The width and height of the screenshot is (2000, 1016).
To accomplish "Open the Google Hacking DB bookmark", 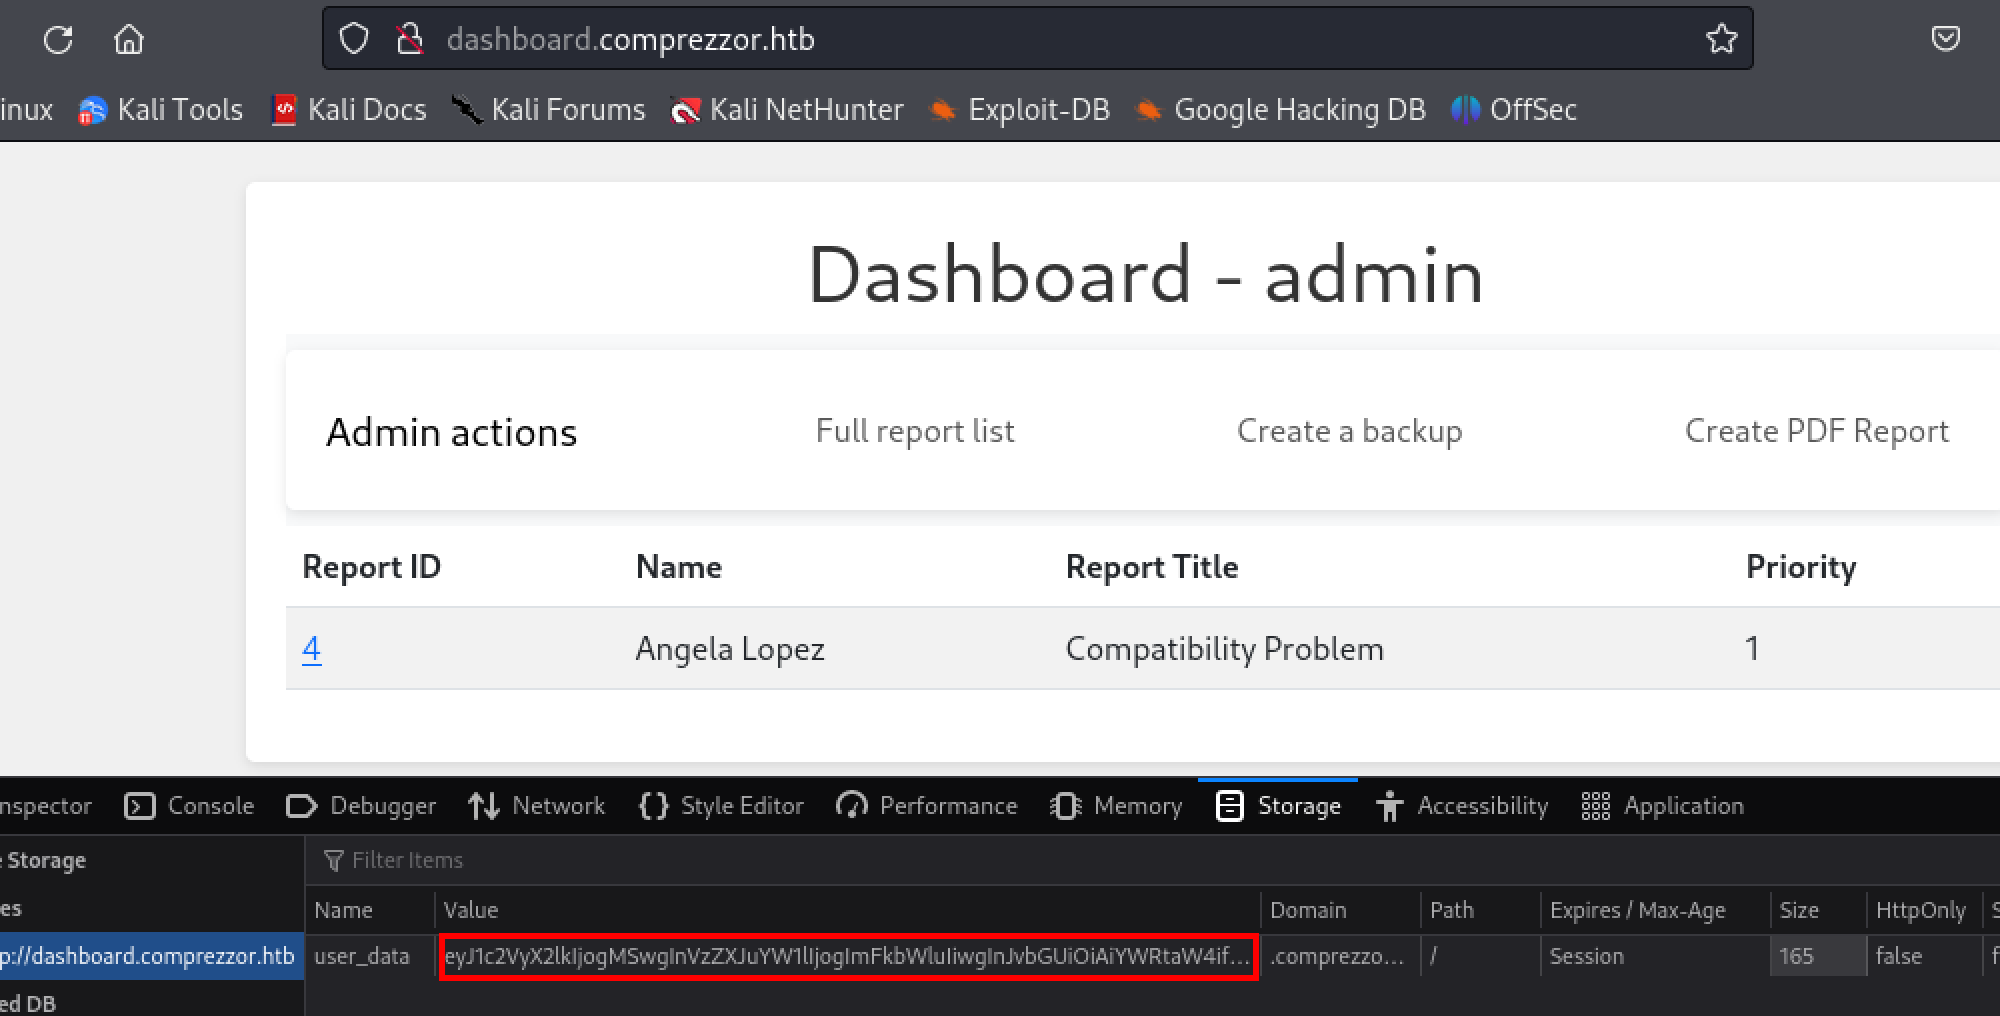I will point(1281,110).
